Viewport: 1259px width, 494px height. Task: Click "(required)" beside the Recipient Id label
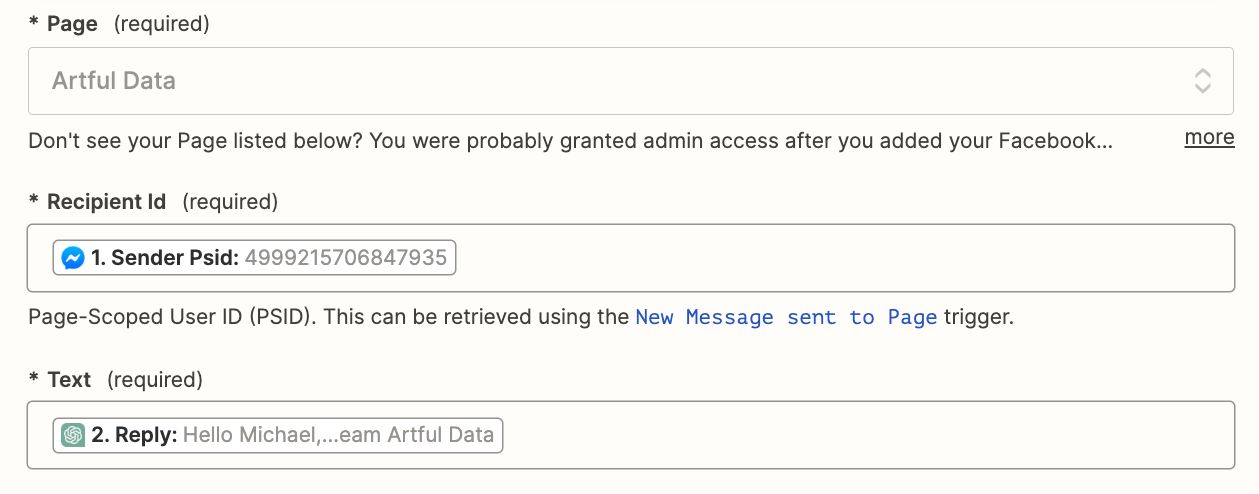click(230, 202)
